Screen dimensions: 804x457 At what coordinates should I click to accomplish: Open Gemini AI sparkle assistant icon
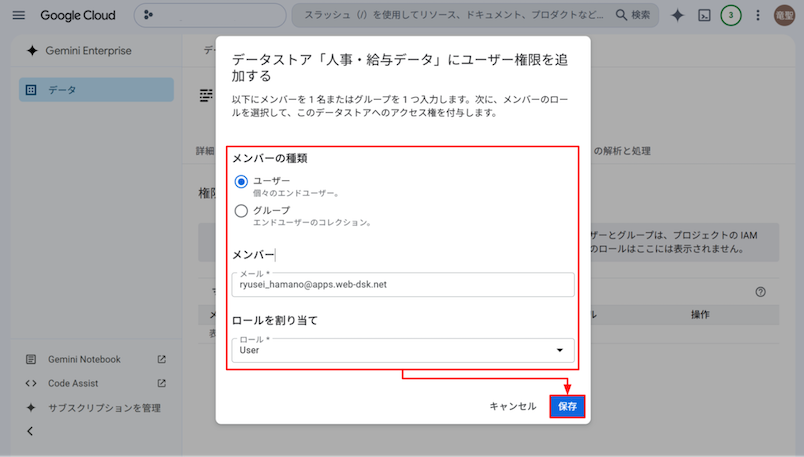(x=677, y=15)
